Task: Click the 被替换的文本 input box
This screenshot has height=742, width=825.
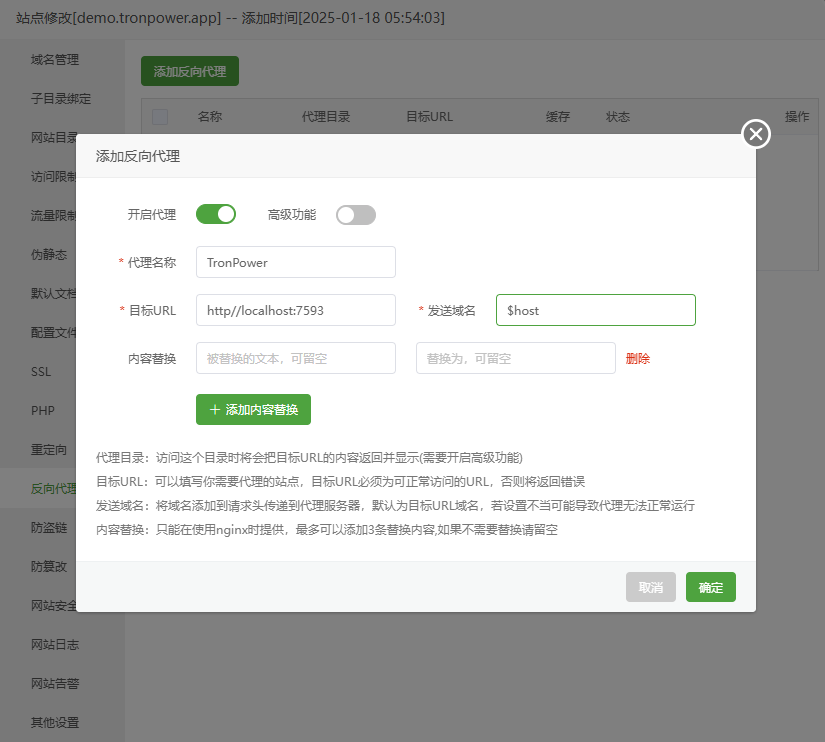Action: [x=296, y=358]
